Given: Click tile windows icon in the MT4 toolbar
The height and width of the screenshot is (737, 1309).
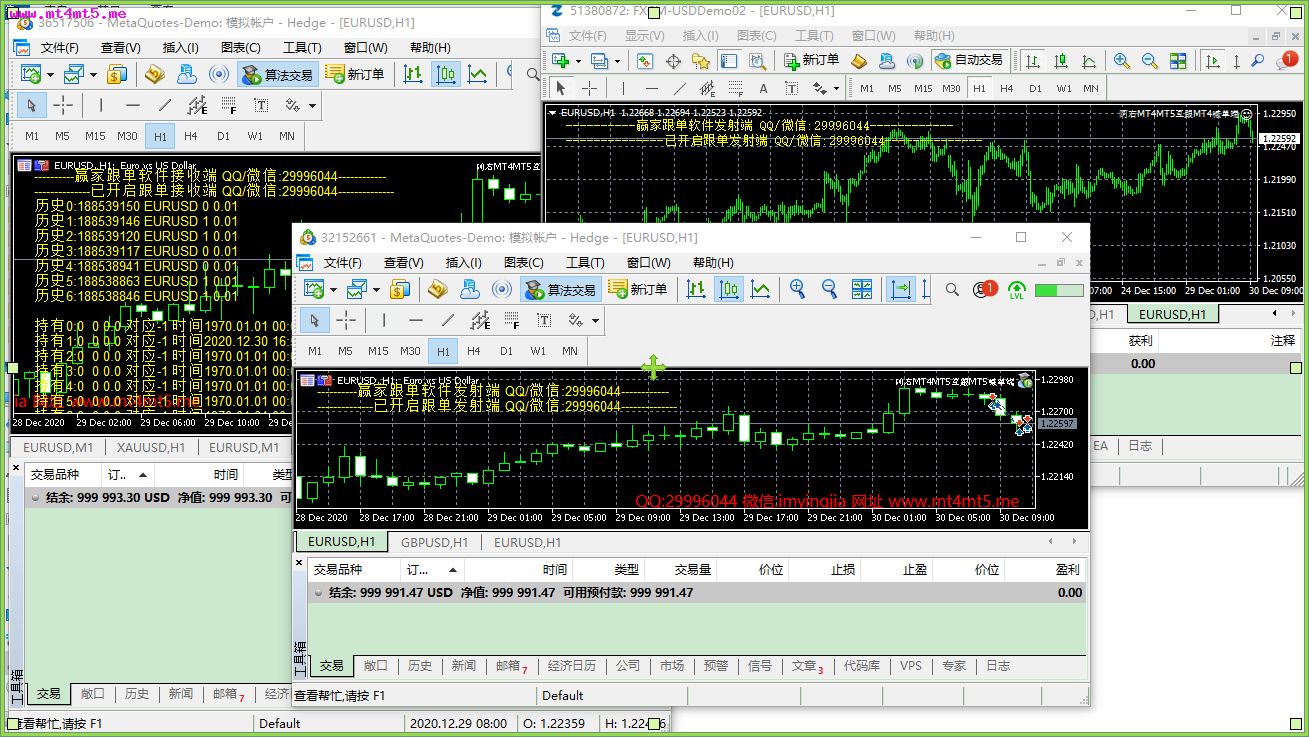Looking at the screenshot, I should tap(1178, 60).
